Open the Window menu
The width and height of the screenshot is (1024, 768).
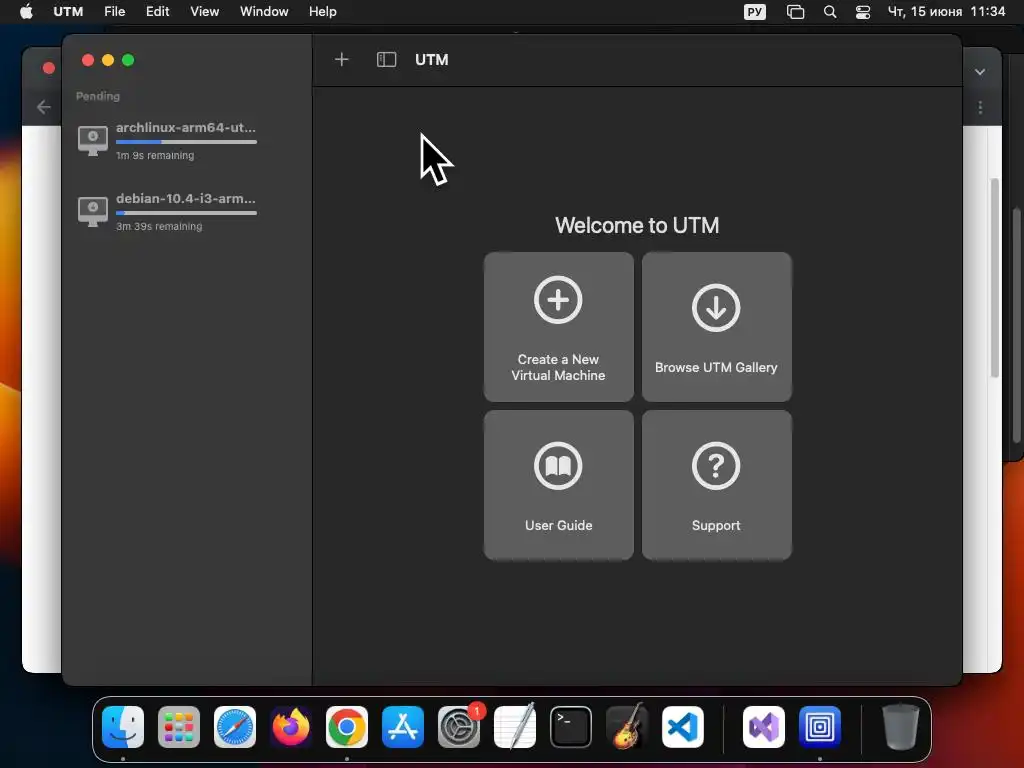(264, 12)
